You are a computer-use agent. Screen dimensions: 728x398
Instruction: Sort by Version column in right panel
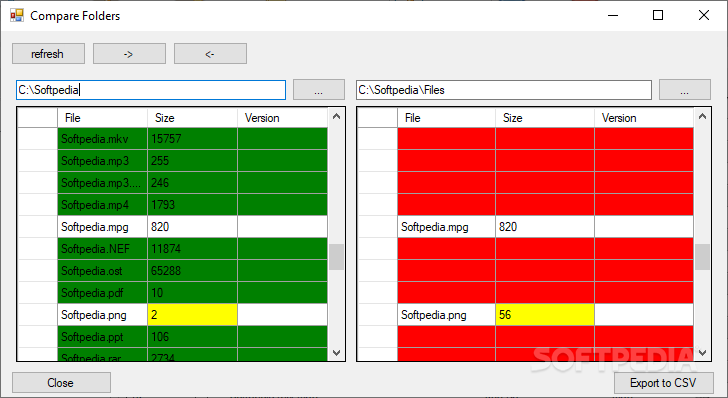pos(644,118)
